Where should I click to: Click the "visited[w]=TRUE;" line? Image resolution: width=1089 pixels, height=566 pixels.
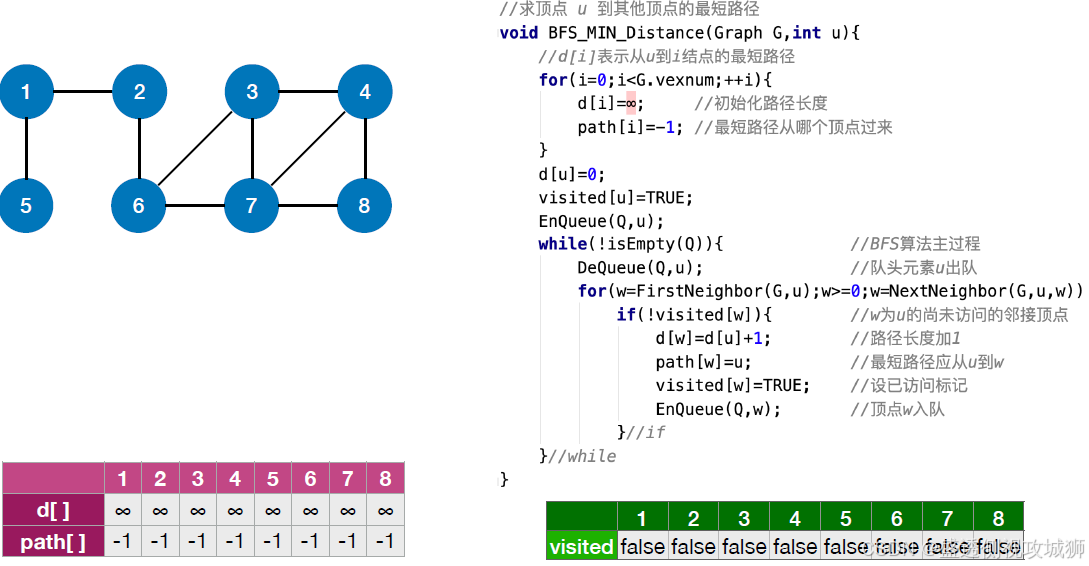[733, 385]
